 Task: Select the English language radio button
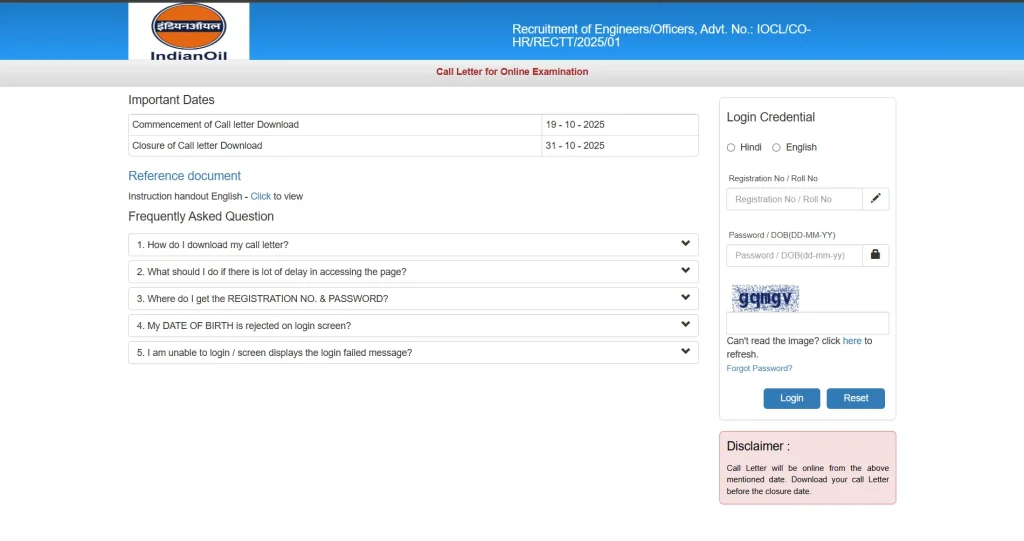(777, 148)
